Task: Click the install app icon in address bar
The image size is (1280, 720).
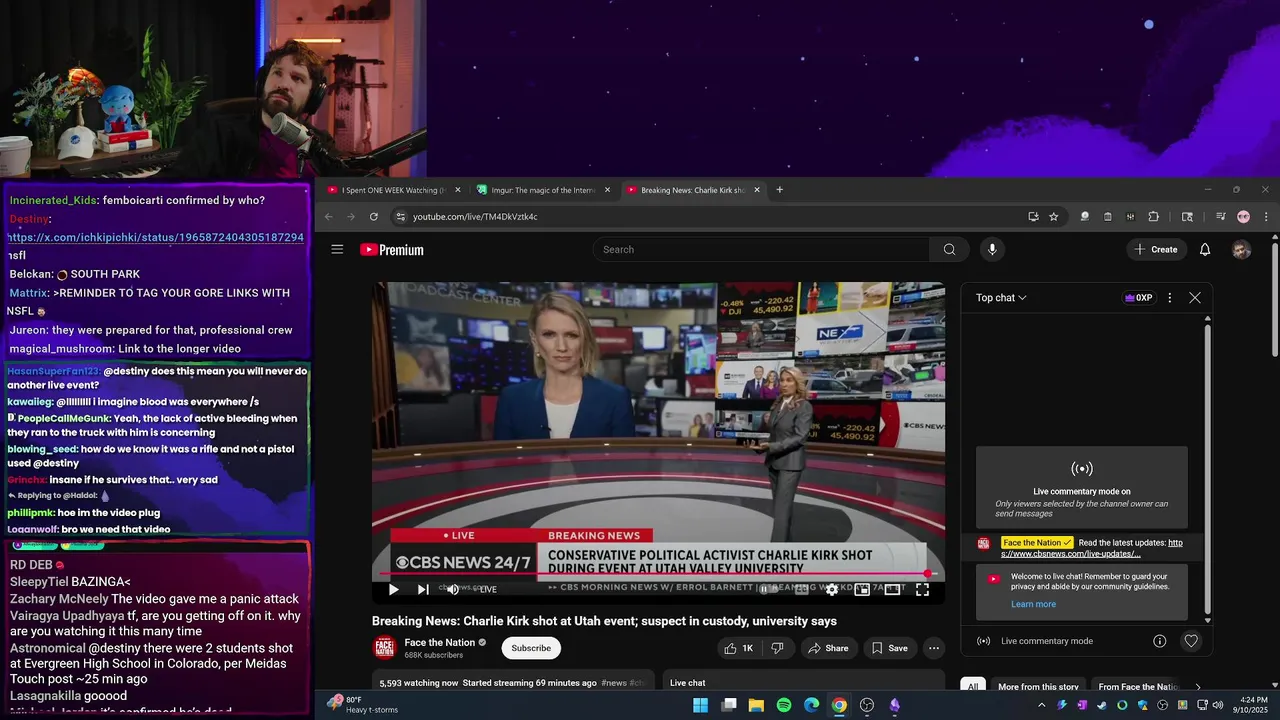Action: [x=1033, y=216]
